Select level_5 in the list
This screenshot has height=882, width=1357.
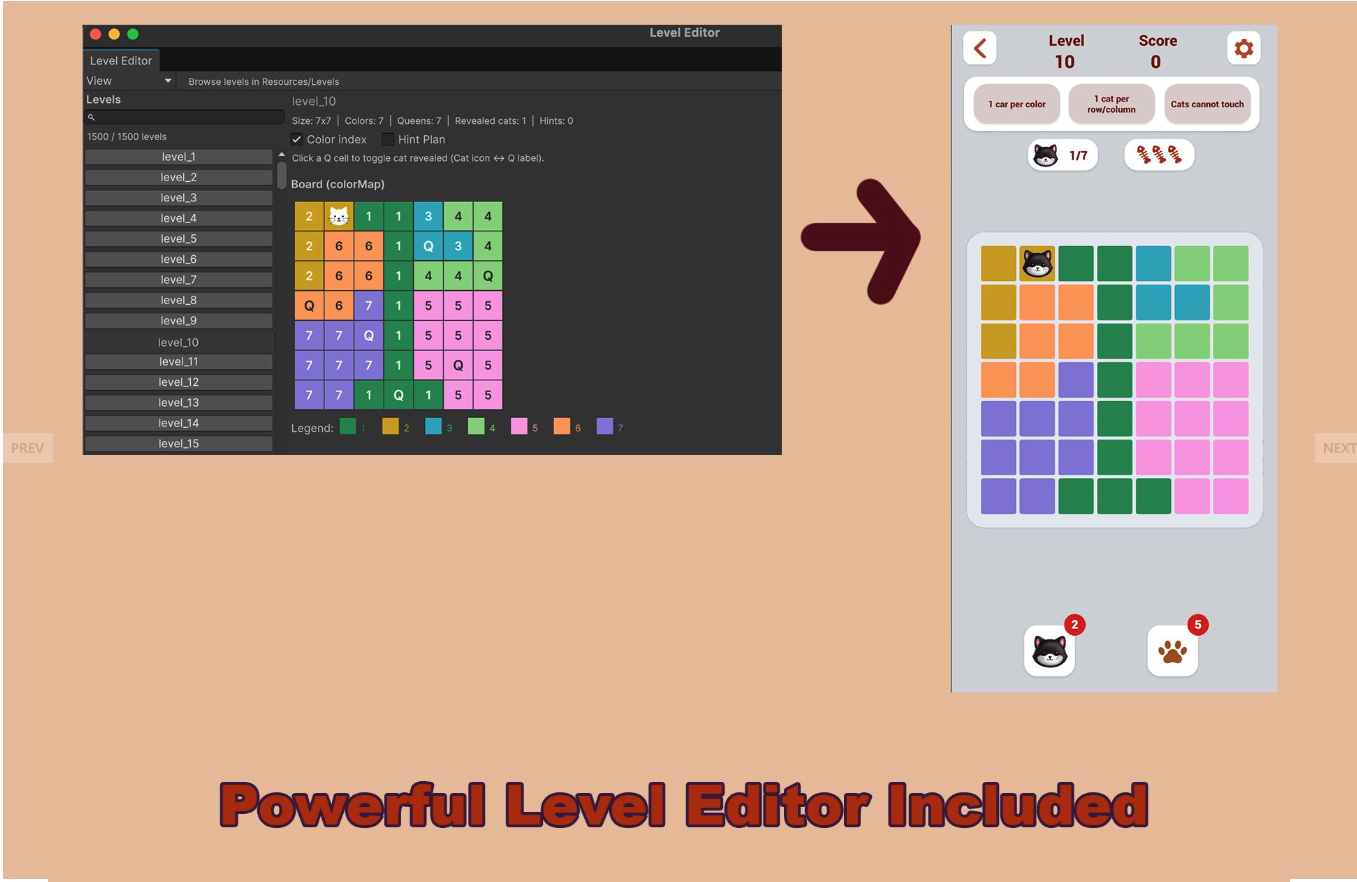coord(179,239)
